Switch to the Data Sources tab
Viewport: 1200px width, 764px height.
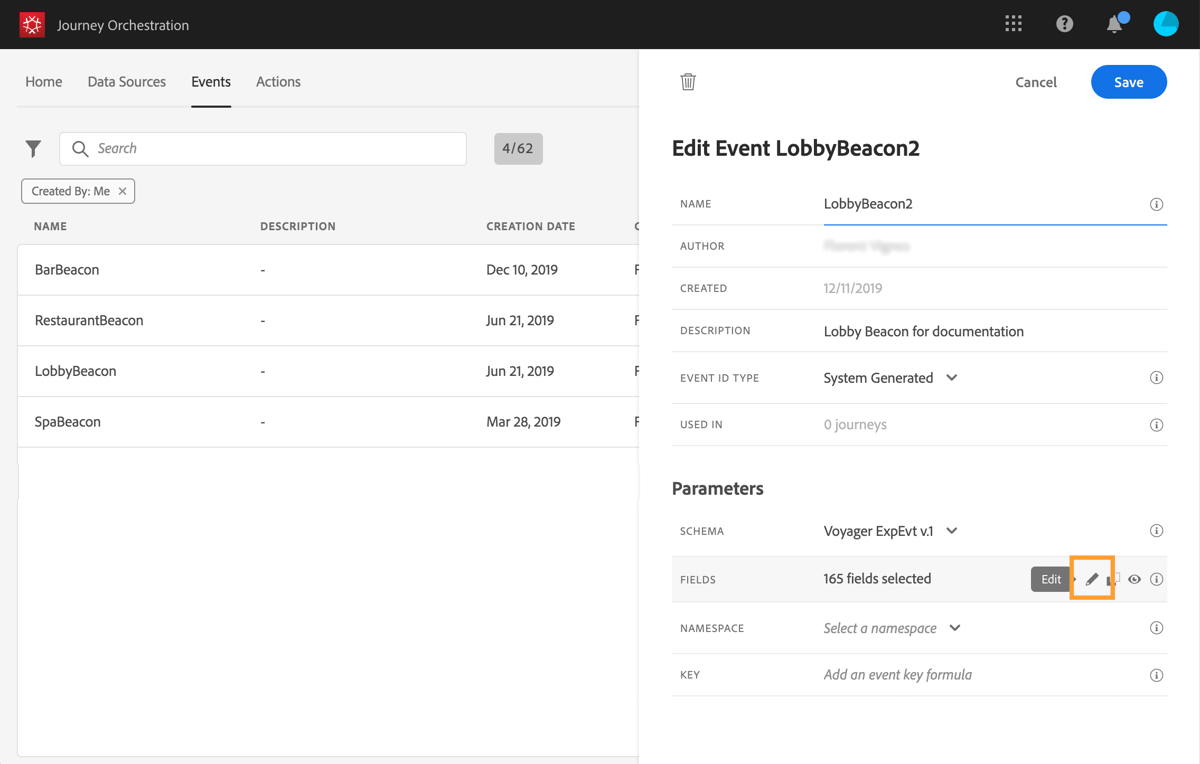(x=126, y=82)
